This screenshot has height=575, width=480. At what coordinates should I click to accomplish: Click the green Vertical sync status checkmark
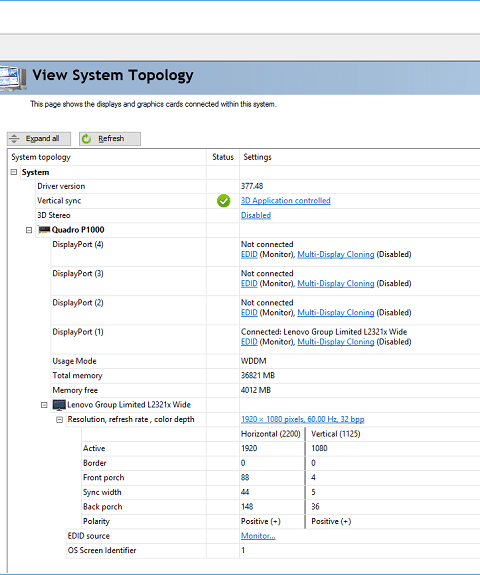coord(223,201)
